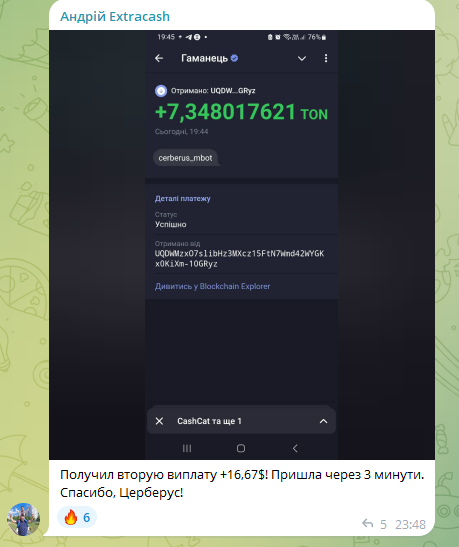Screen dimensions: 459x547
Task: Click the message timestamp 23:48
Action: click(x=410, y=524)
